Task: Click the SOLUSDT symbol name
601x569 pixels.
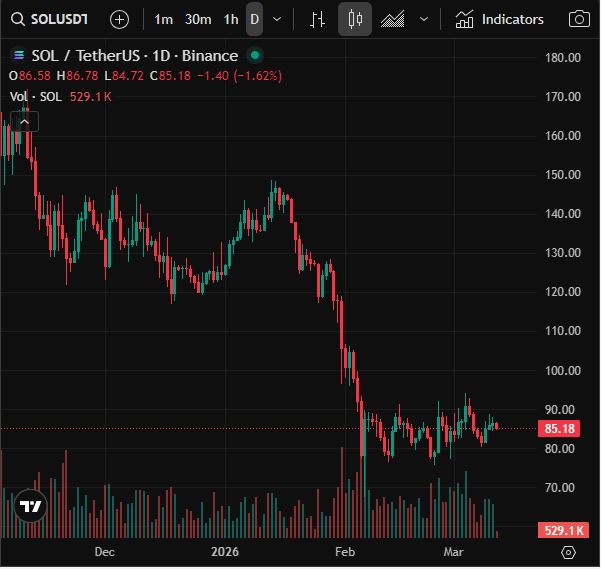Action: (x=59, y=19)
